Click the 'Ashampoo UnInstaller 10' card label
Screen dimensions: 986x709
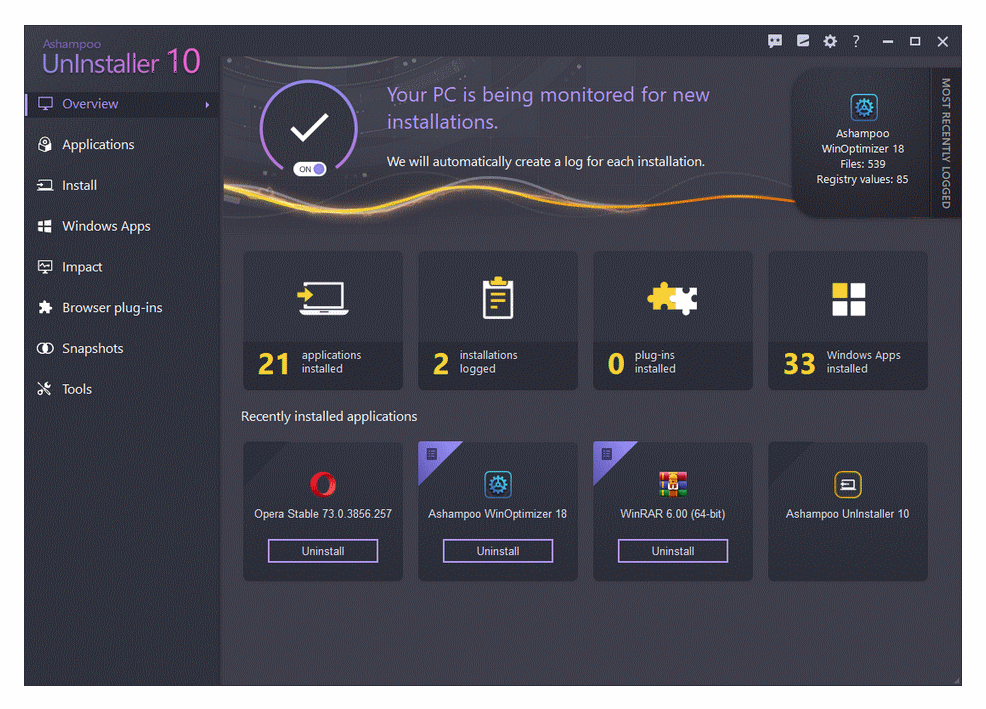point(848,514)
